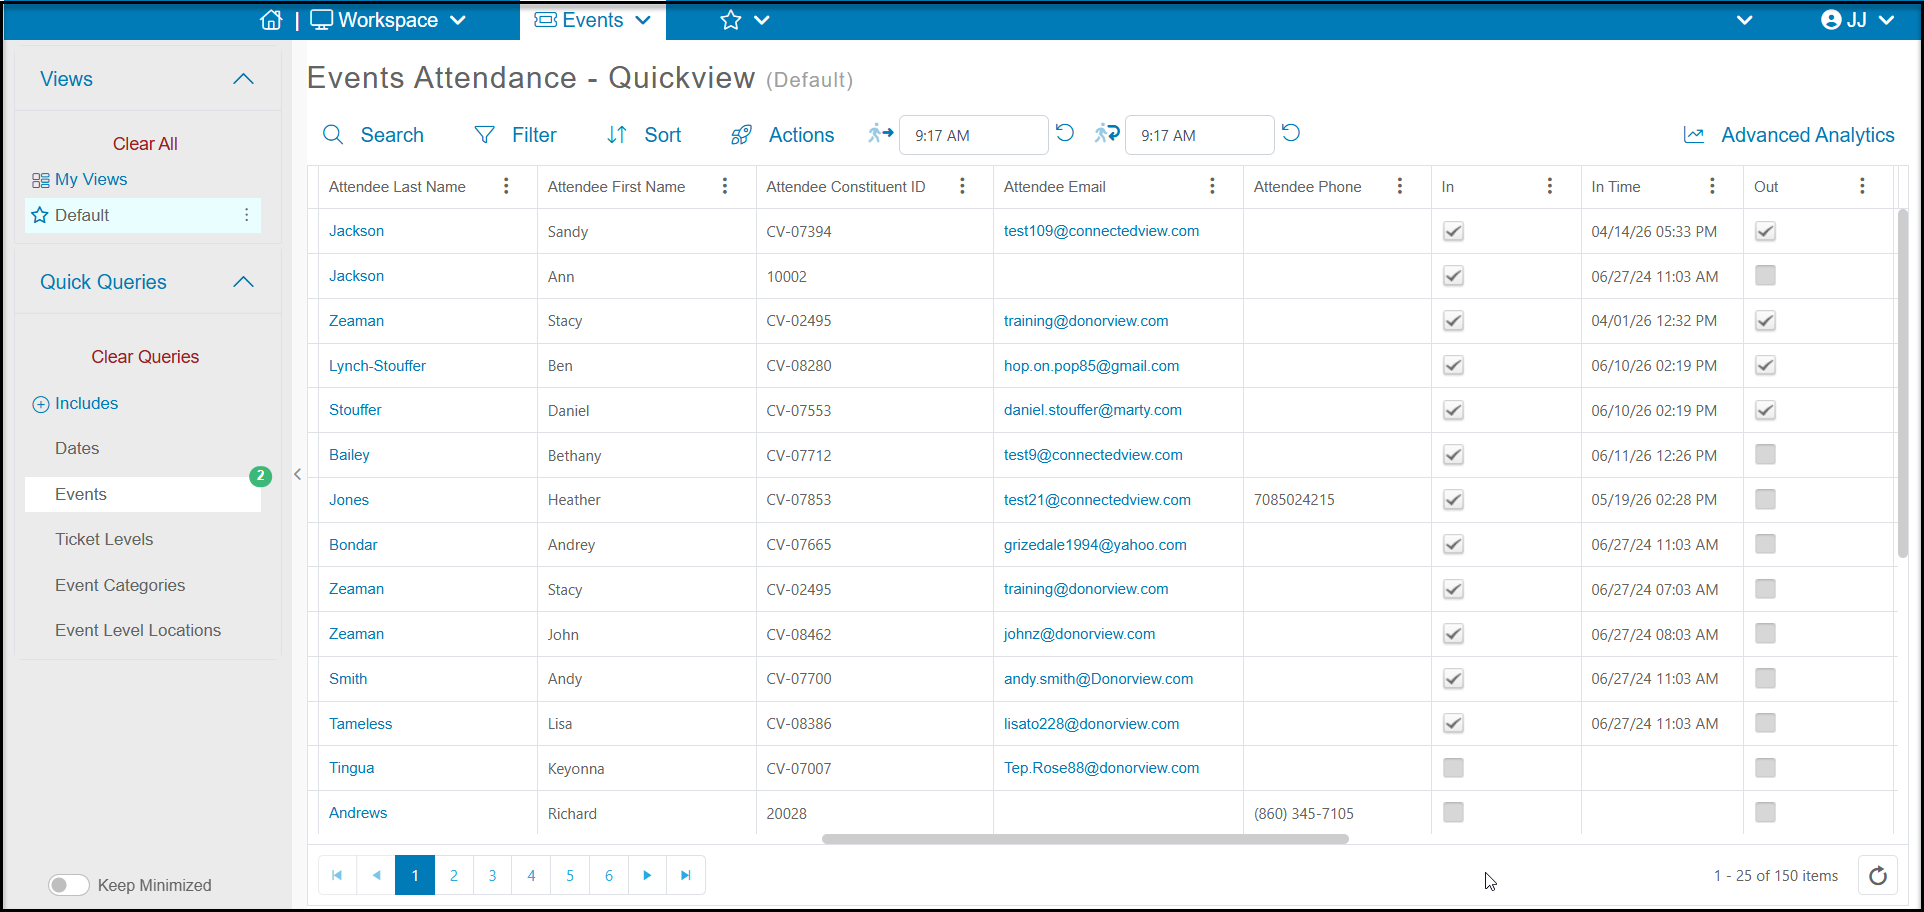Toggle Out checkbox for Ann Jackson

pyautogui.click(x=1766, y=276)
